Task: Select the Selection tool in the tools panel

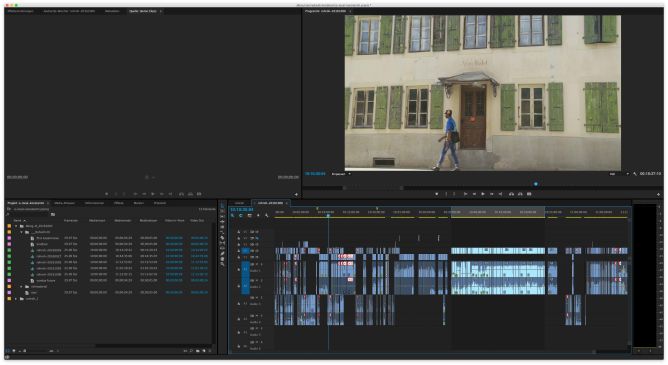Action: 222,206
